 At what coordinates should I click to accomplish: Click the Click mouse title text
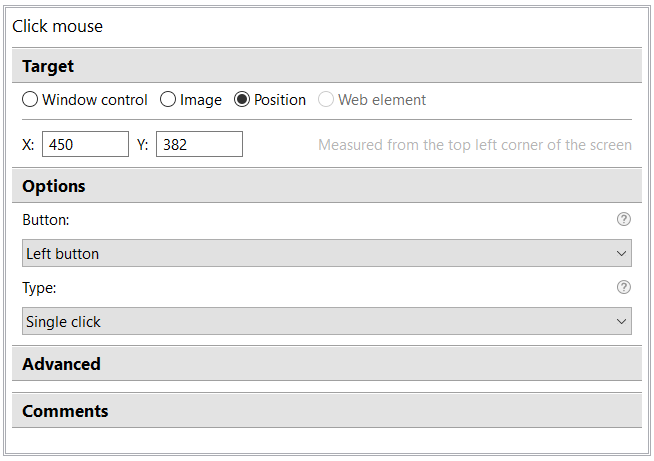click(58, 26)
